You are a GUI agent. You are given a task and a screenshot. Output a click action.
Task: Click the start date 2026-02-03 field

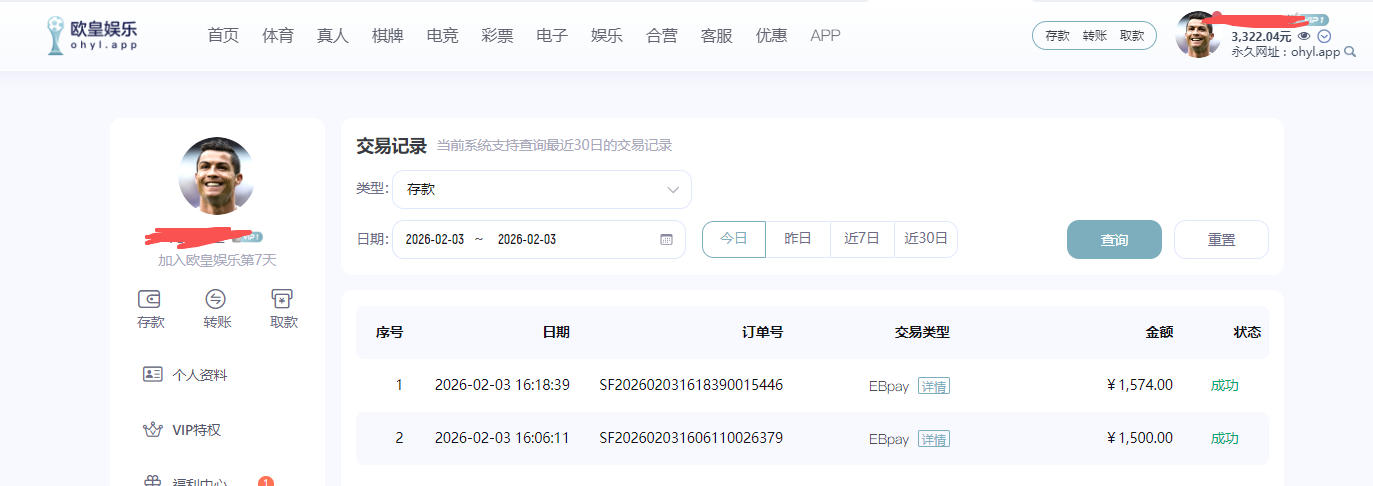tap(435, 240)
